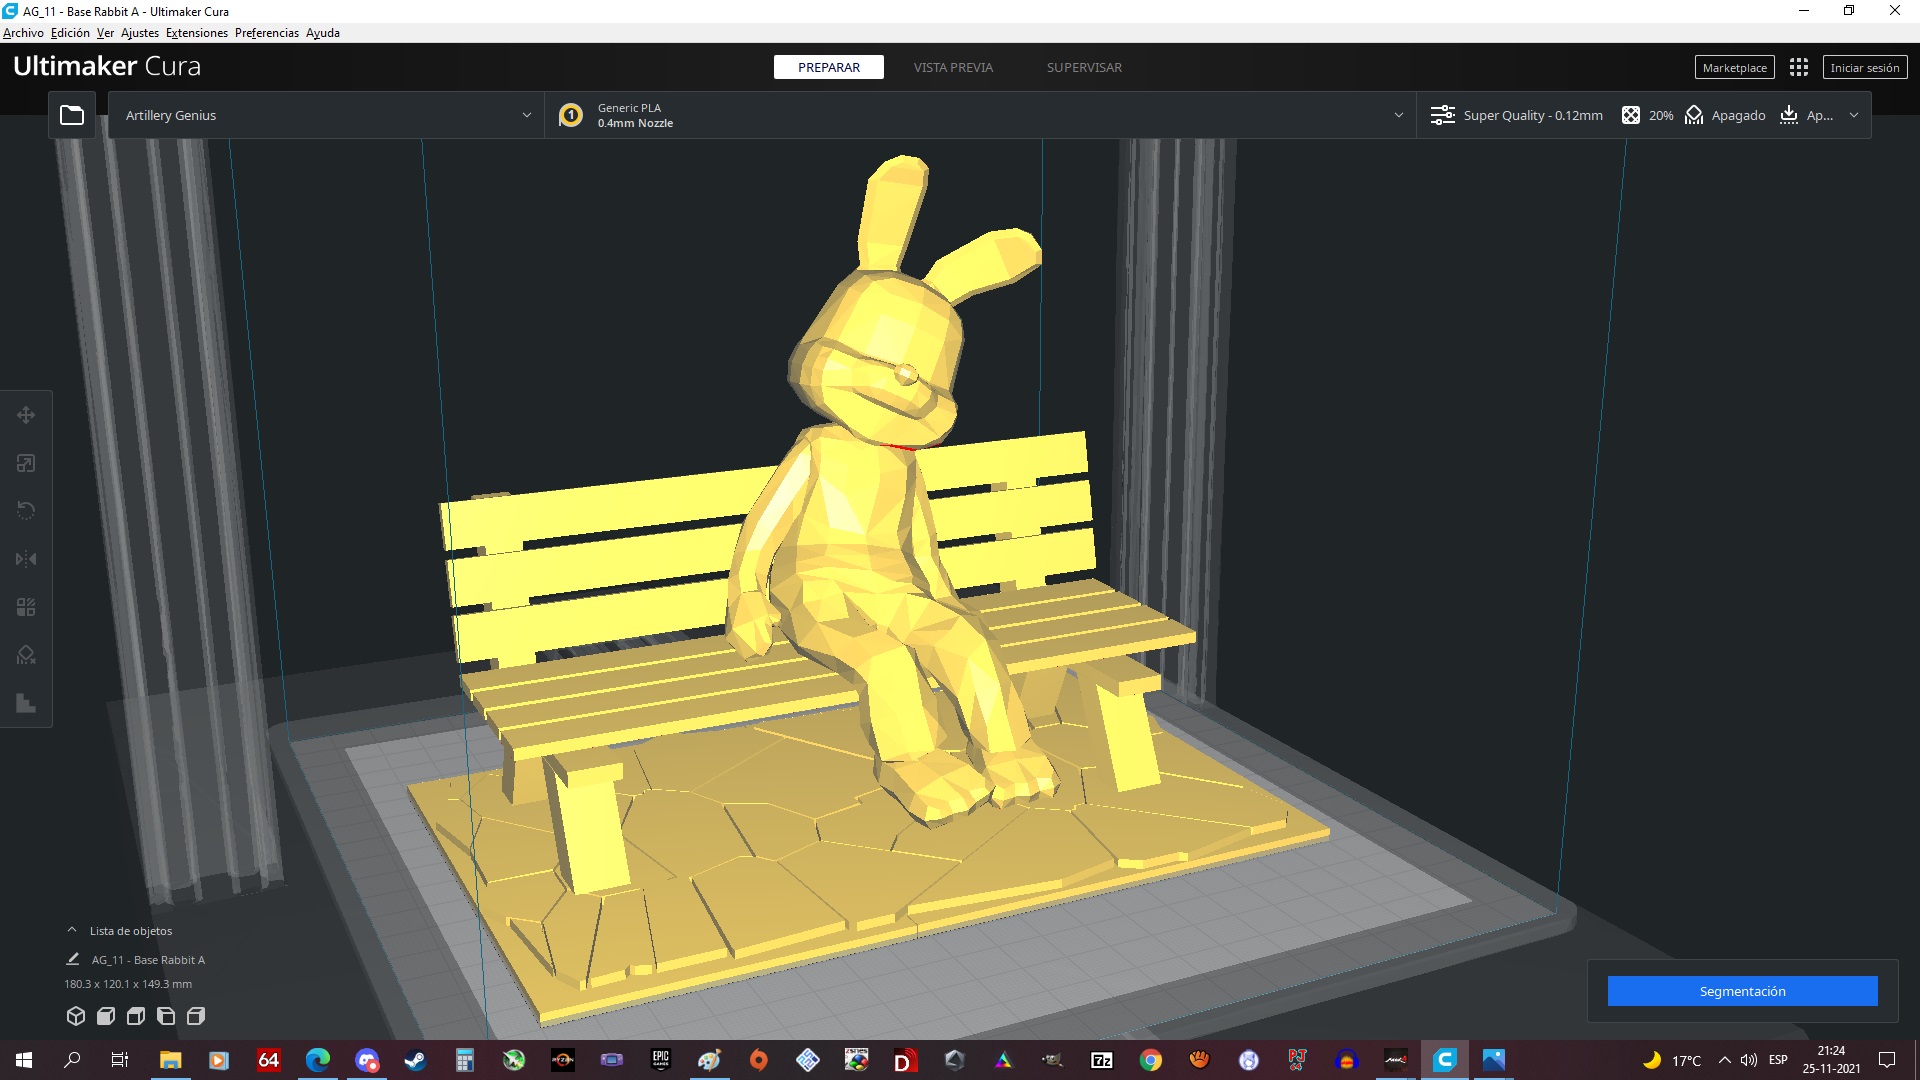Select the Scale tool
1920x1080 pixels.
click(x=26, y=463)
